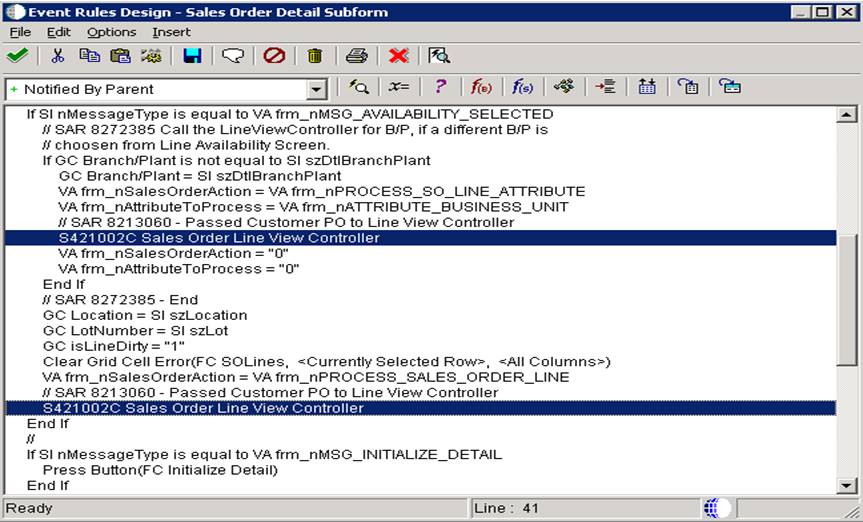Click the interconnect icon after f(s)
Image resolution: width=863 pixels, height=522 pixels.
click(x=564, y=86)
